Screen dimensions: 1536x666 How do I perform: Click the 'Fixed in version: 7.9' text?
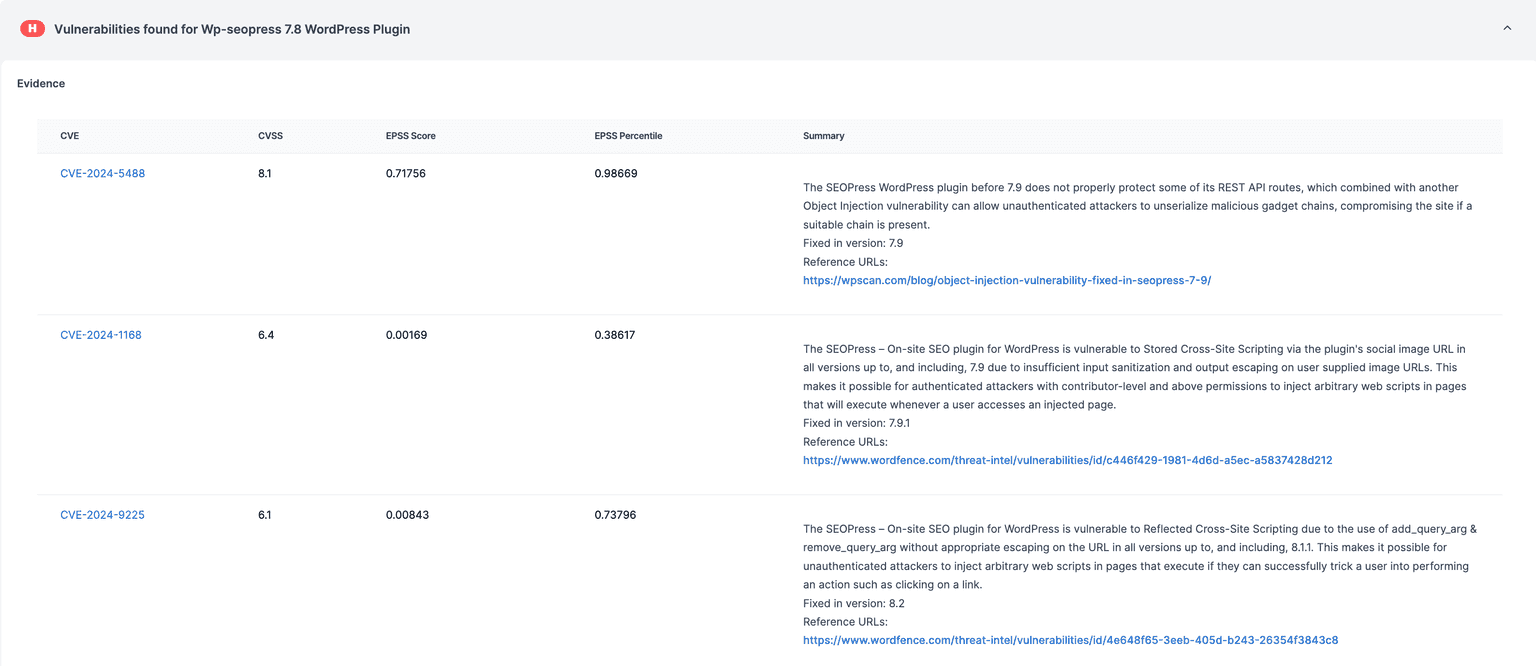click(851, 242)
